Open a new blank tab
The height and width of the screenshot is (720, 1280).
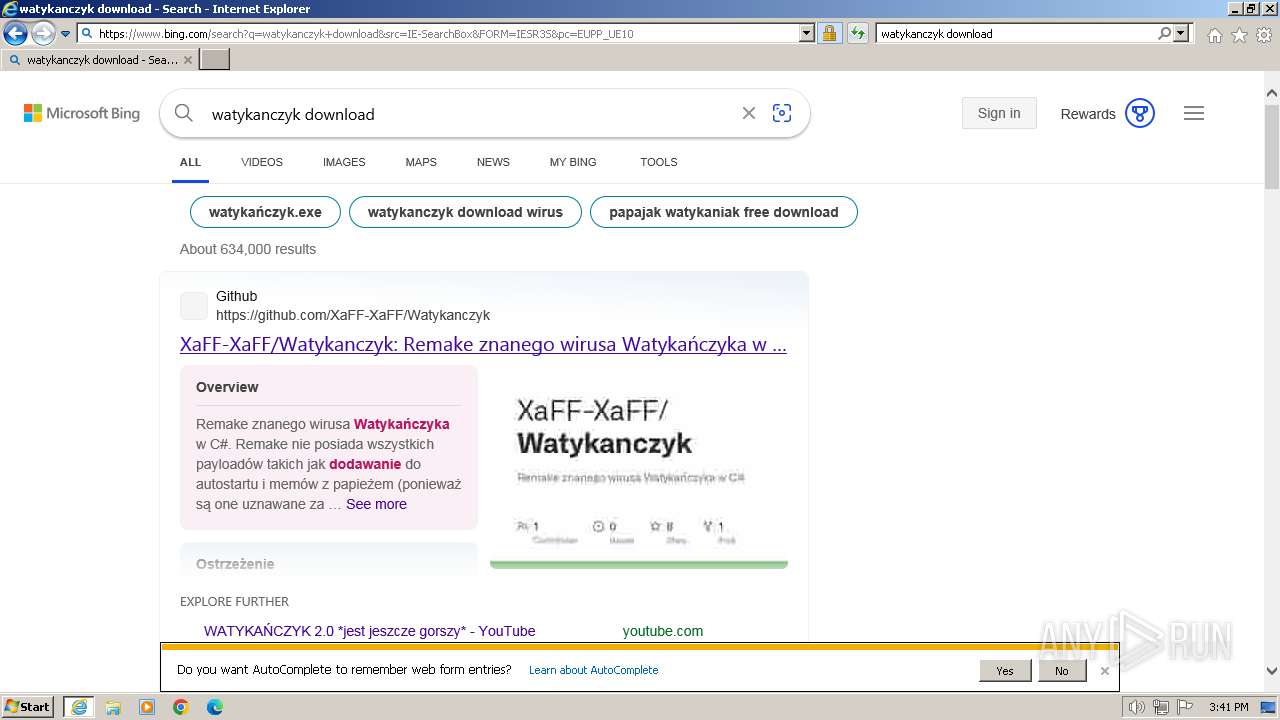(215, 60)
